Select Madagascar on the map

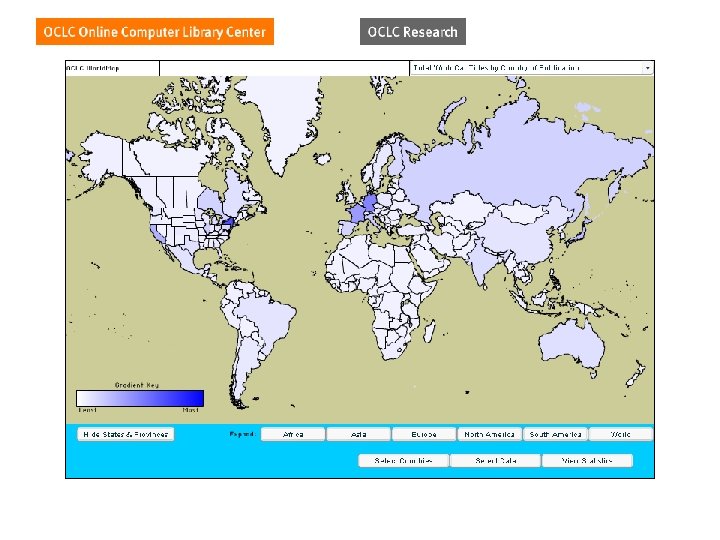click(x=429, y=332)
